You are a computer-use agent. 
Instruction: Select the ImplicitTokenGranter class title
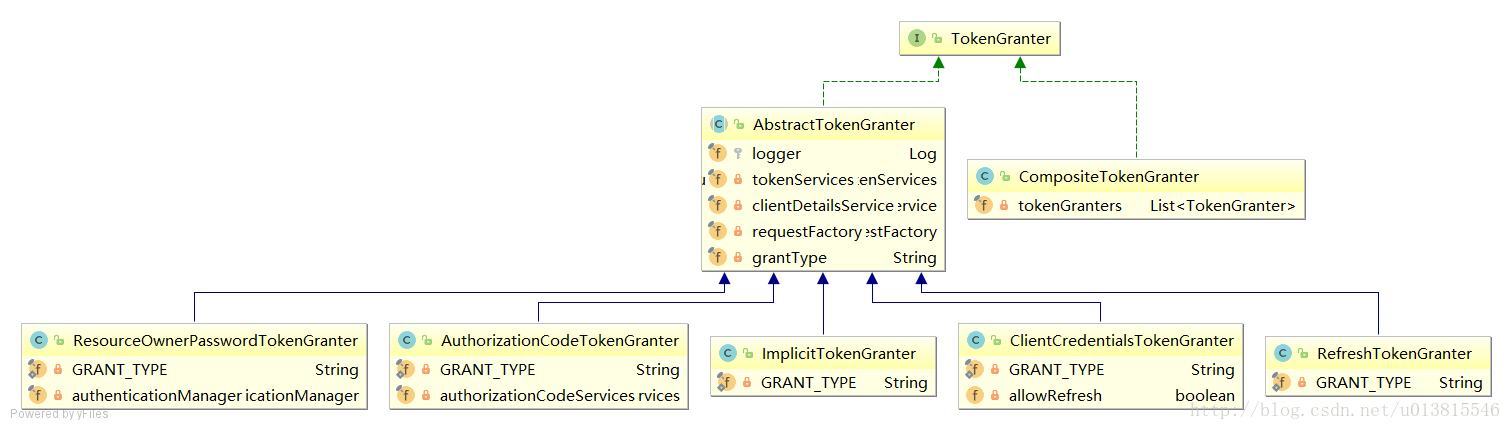point(839,354)
